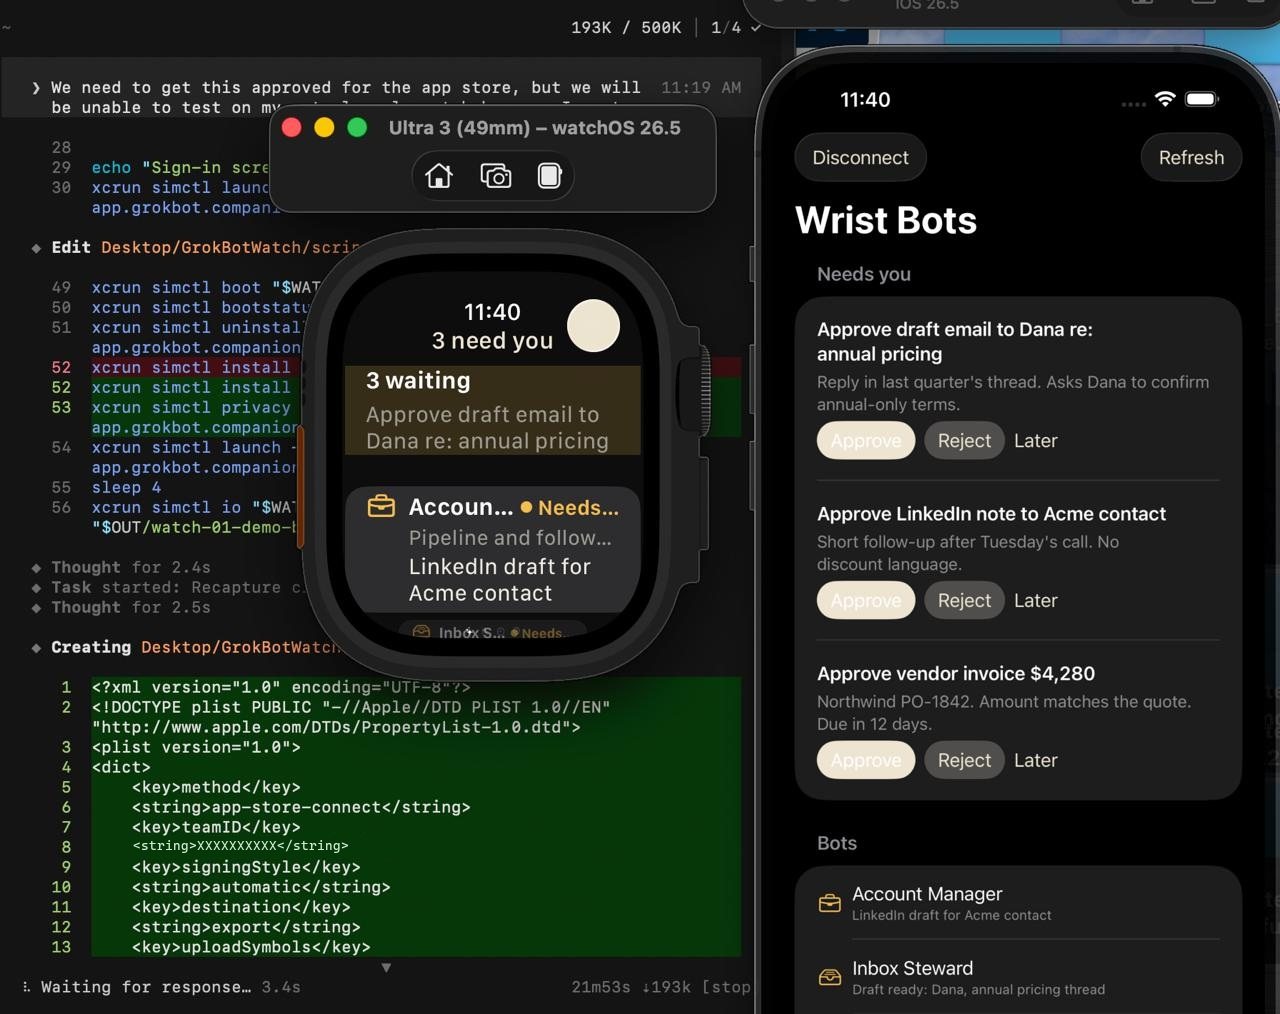Tap the "3 waiting" card on the watch
This screenshot has height=1014, width=1280.
(x=493, y=410)
